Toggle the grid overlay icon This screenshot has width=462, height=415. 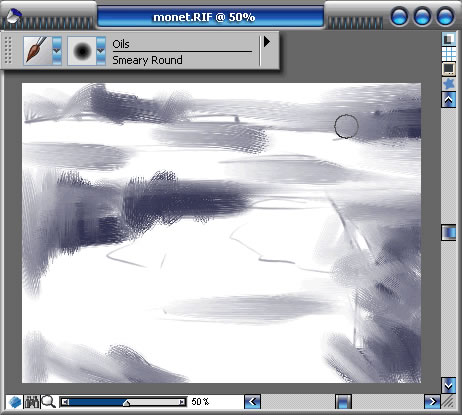click(449, 53)
